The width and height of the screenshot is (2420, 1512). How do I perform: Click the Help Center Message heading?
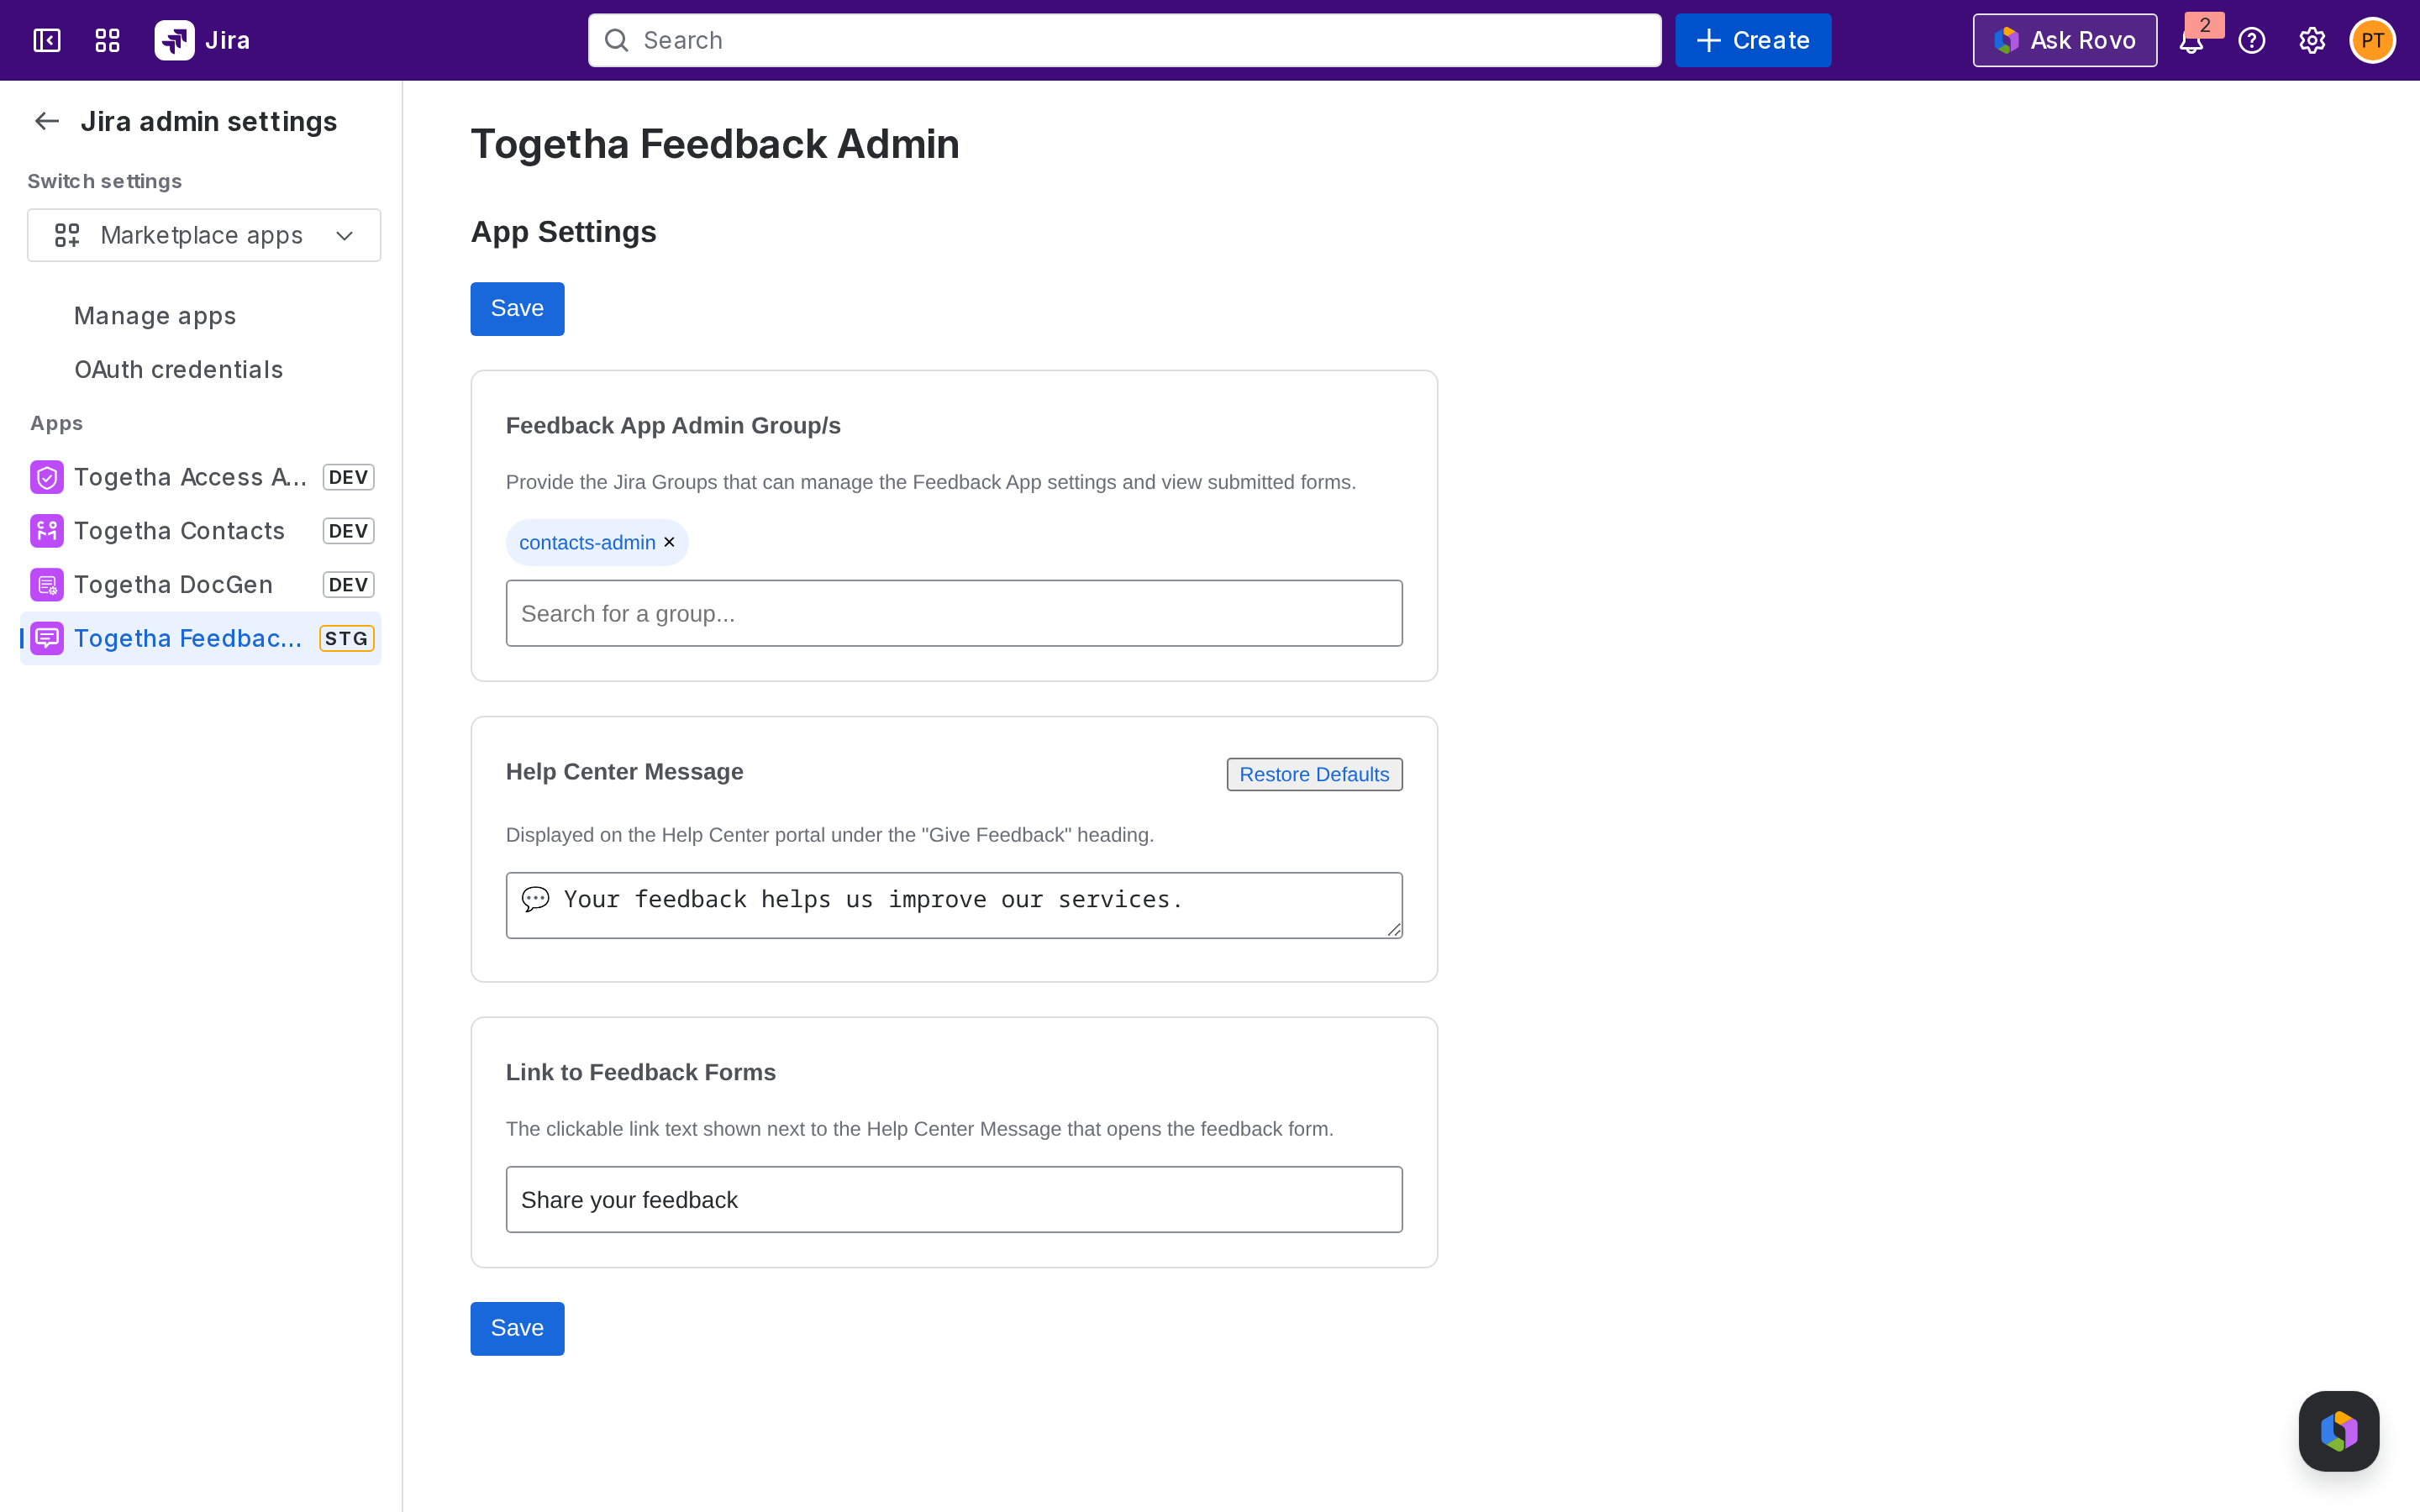tap(625, 772)
